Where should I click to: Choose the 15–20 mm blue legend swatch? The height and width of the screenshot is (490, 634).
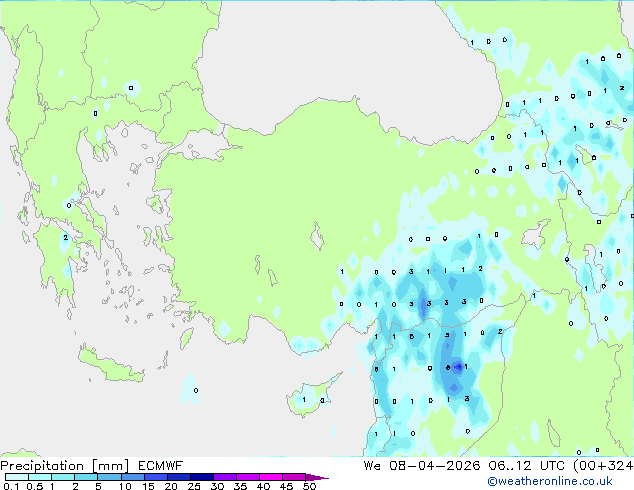click(x=155, y=477)
